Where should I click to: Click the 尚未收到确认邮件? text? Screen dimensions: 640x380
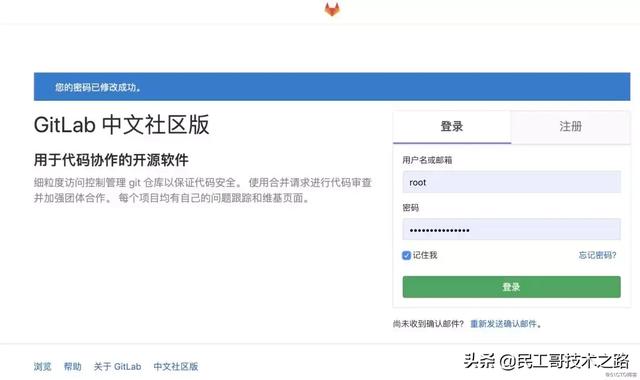coord(428,324)
